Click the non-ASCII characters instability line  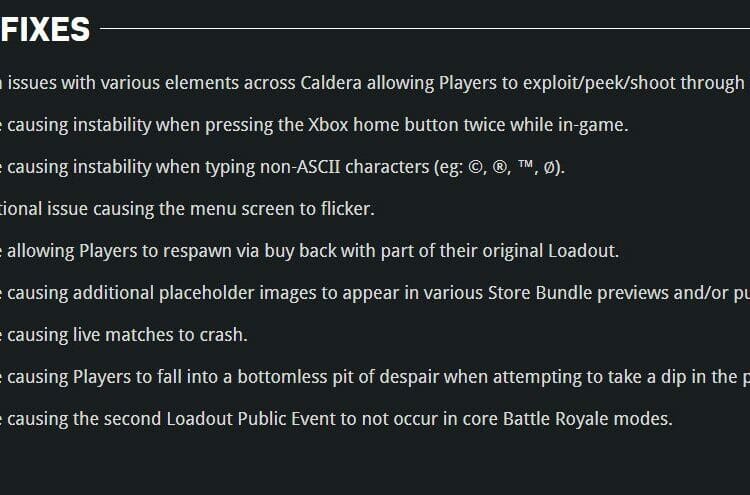click(x=282, y=167)
